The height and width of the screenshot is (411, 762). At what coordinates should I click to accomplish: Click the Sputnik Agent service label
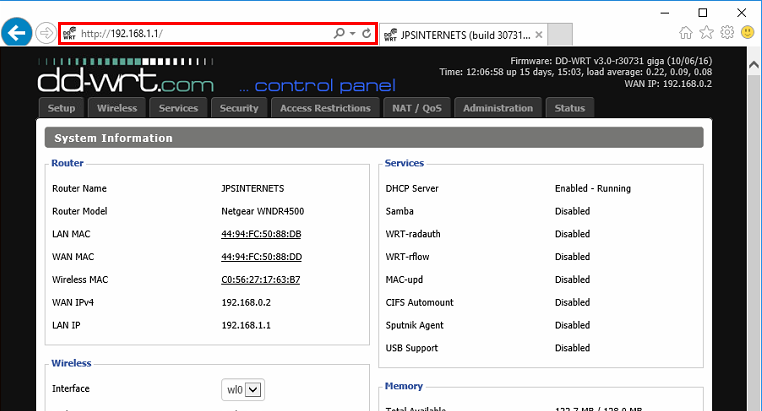[415, 325]
